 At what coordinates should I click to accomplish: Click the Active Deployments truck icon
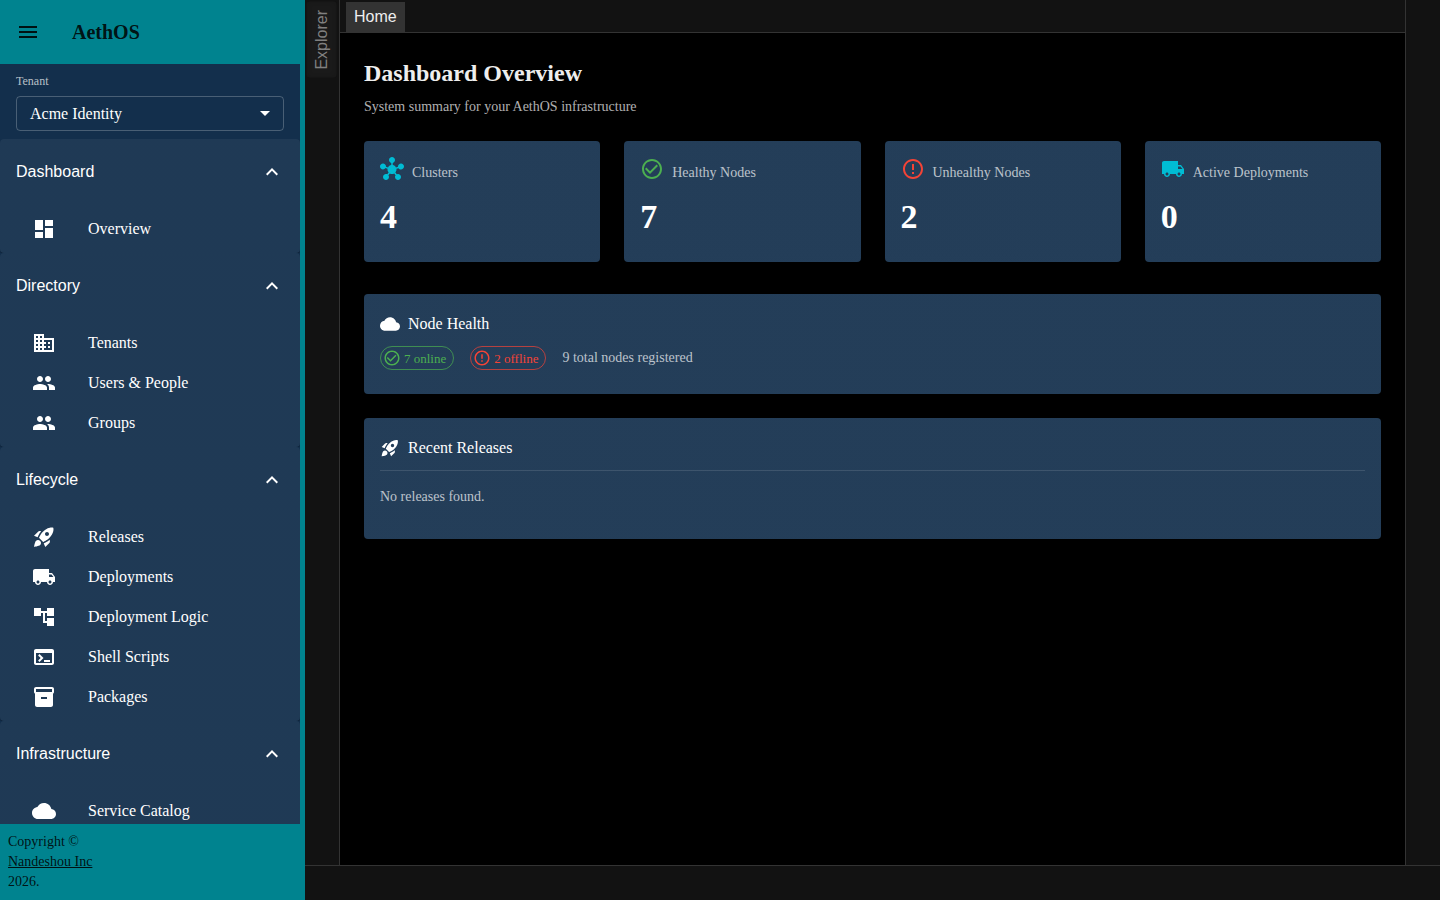[1173, 169]
